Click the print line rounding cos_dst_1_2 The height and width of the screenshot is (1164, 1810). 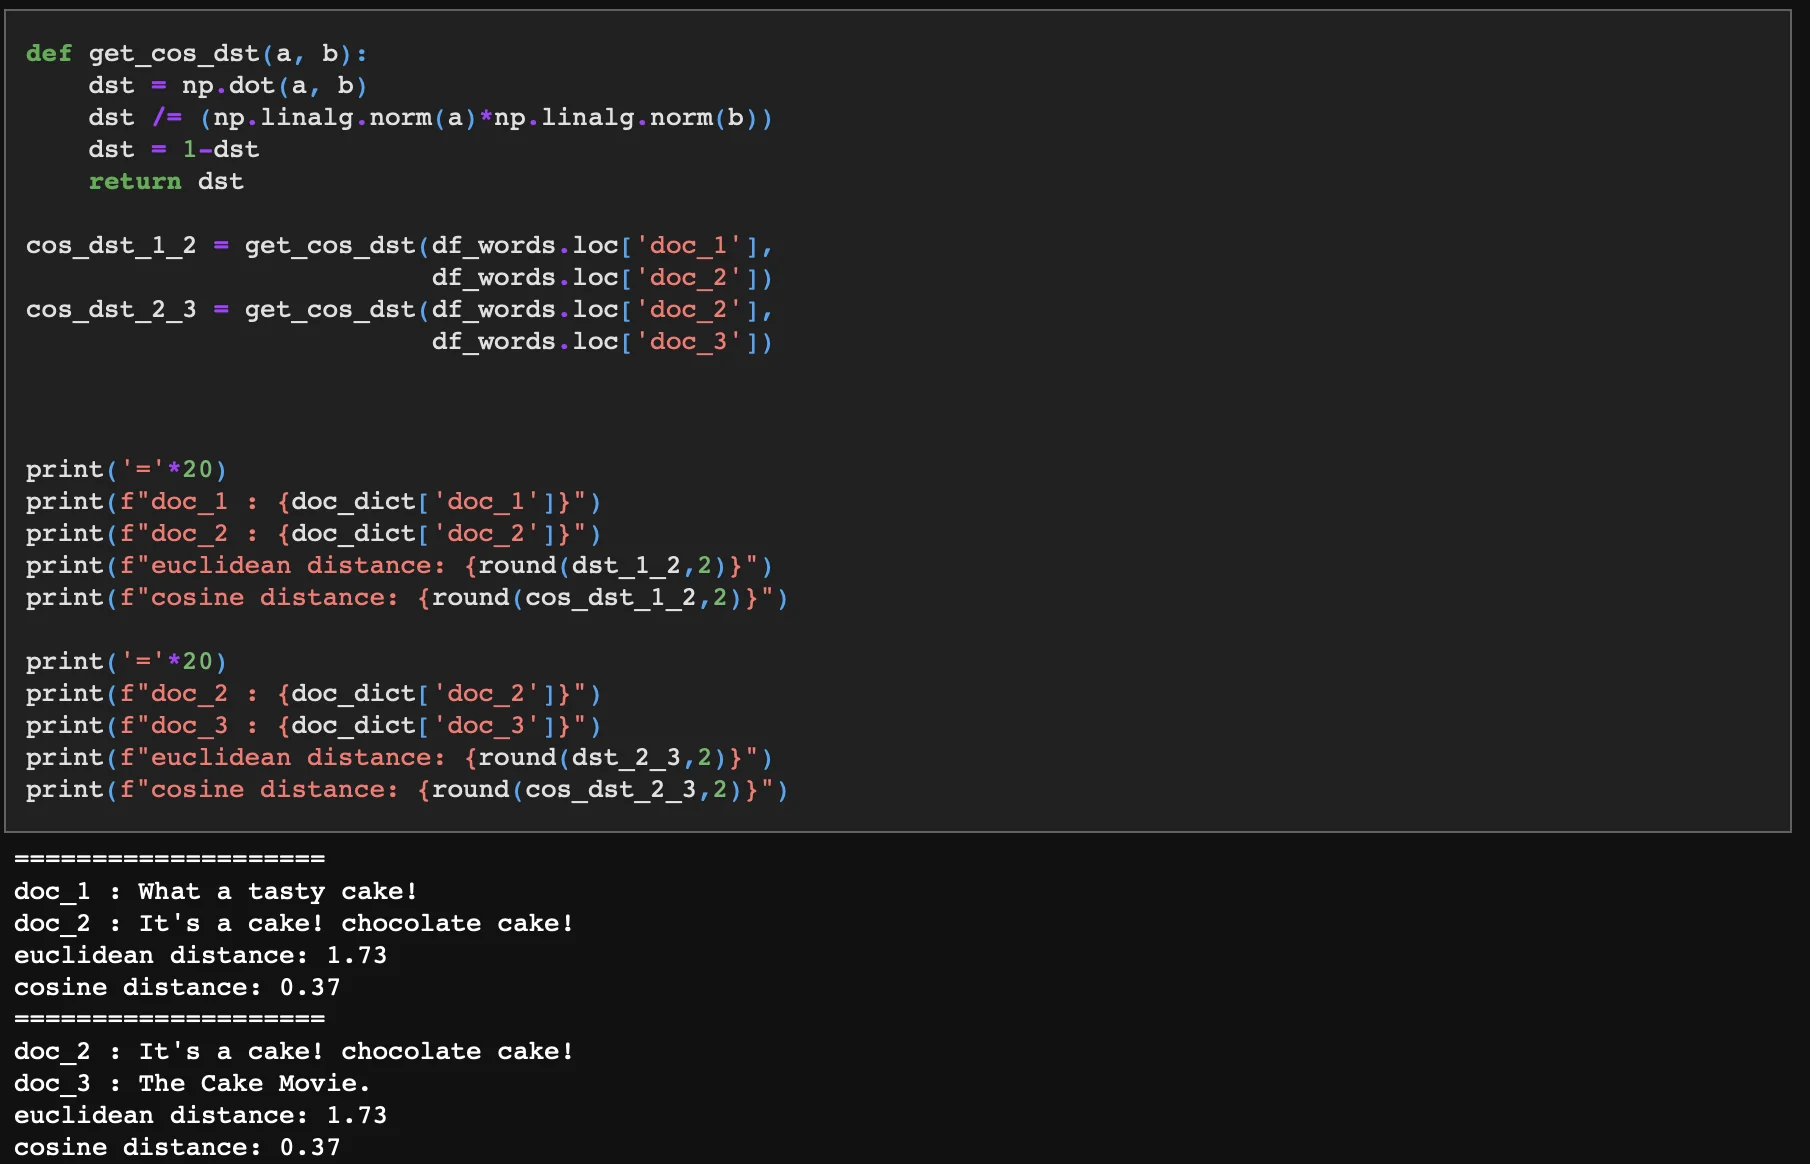tap(406, 598)
